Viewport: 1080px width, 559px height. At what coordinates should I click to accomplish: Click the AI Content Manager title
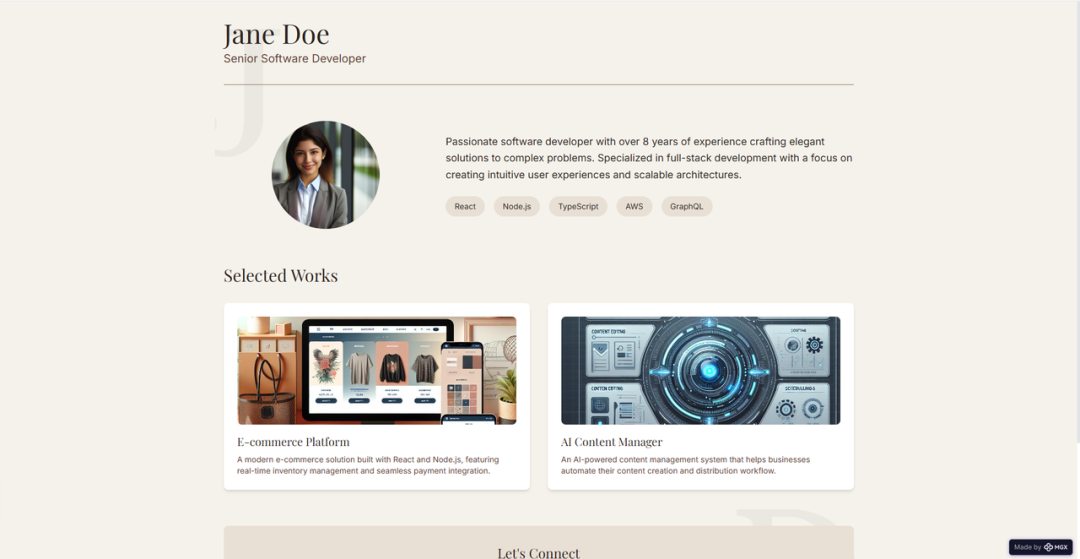tap(612, 442)
